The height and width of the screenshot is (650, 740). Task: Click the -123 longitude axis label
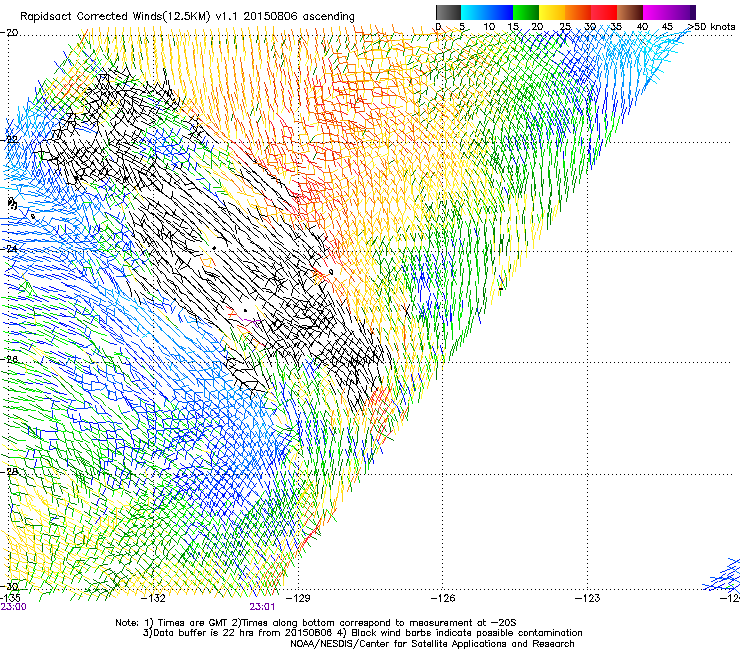(x=588, y=598)
